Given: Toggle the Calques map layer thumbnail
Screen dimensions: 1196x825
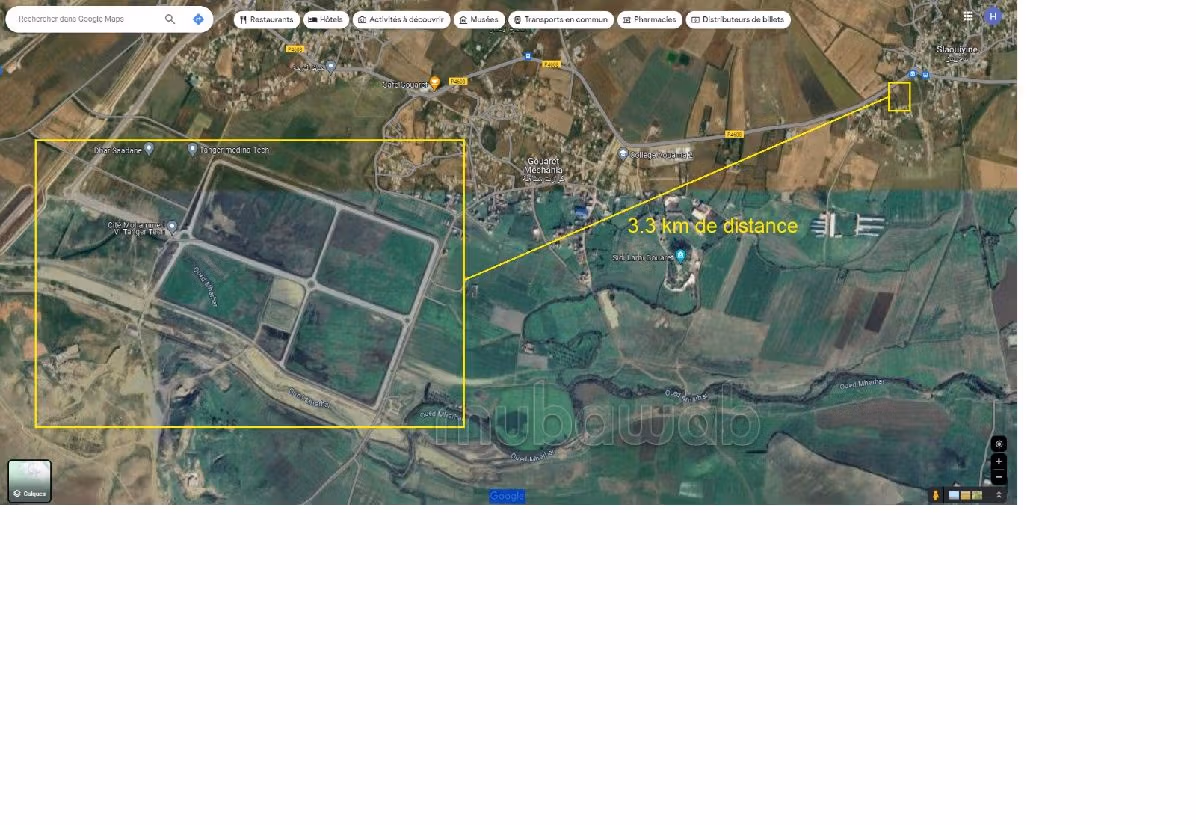Looking at the screenshot, I should pos(30,481).
